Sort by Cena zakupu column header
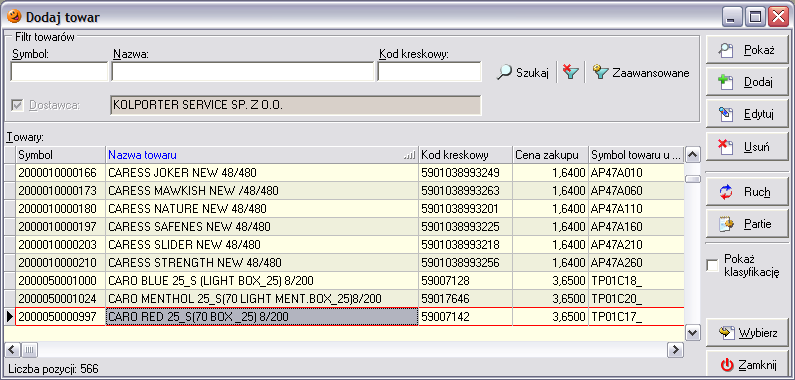The height and width of the screenshot is (380, 795). (551, 155)
